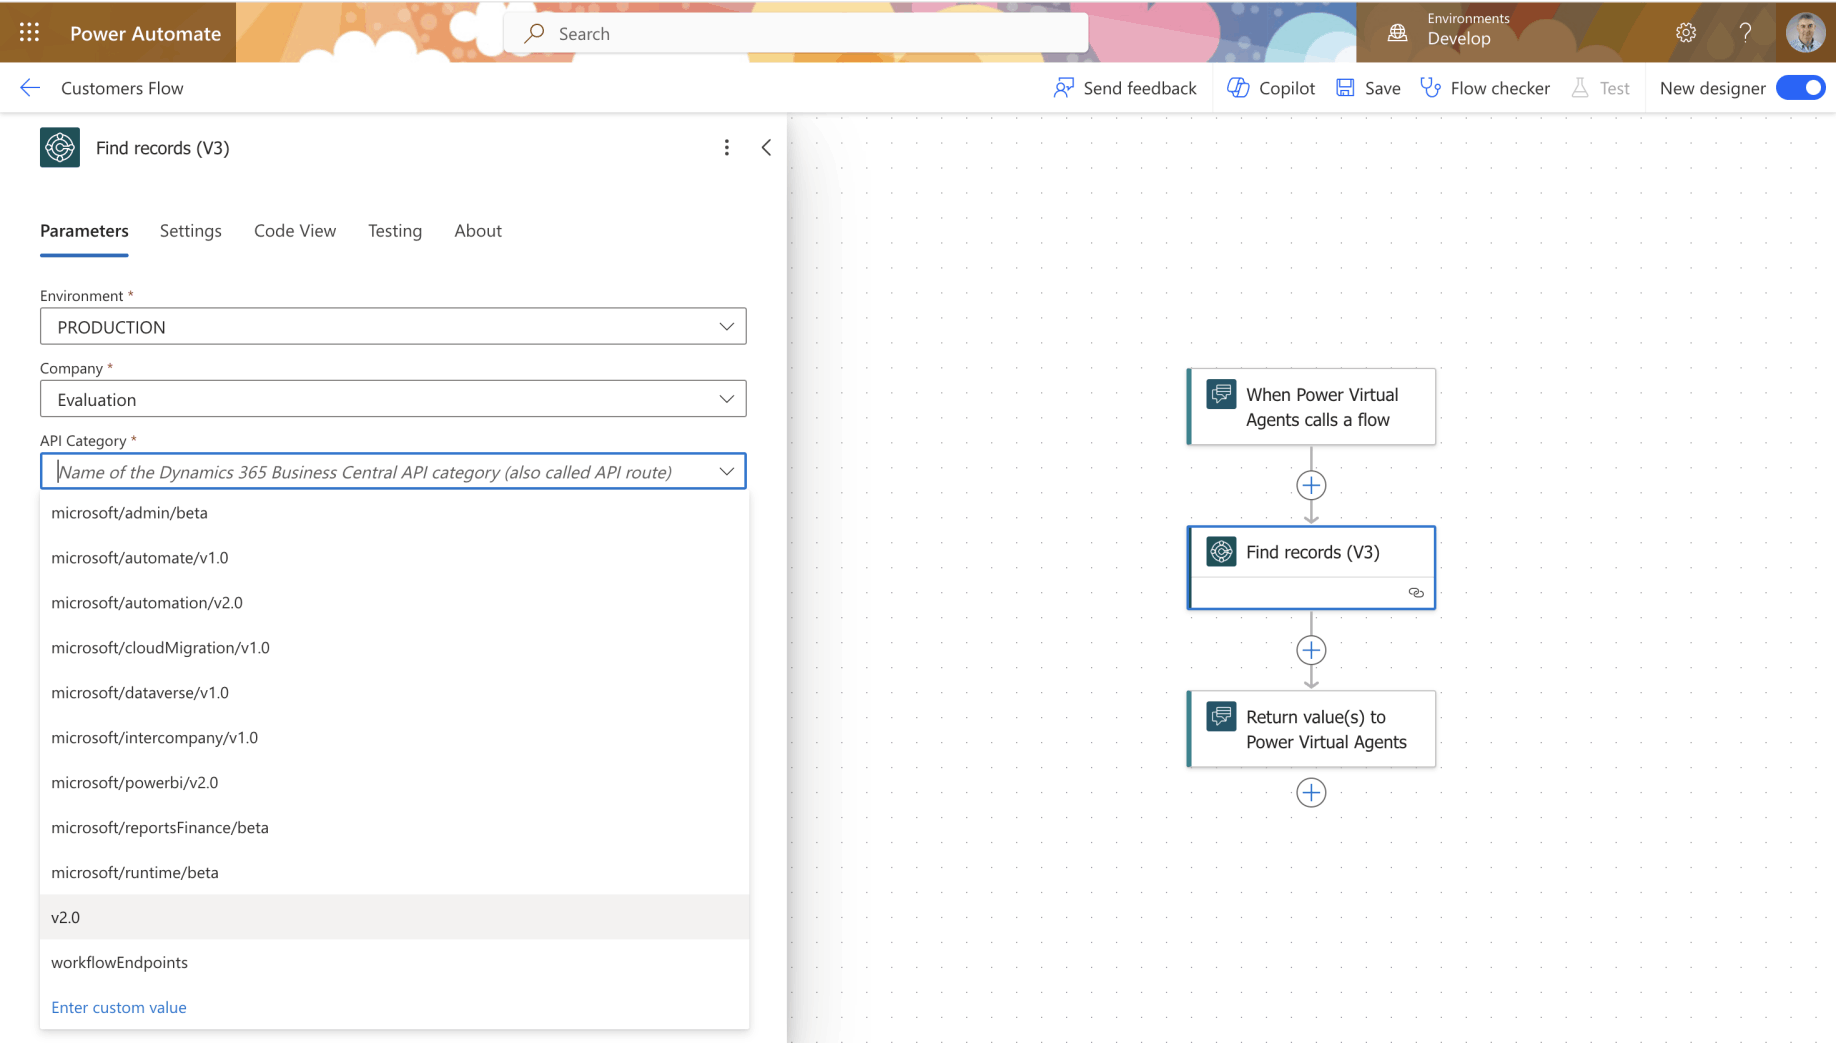Add a step after Find records
1836x1043 pixels.
pos(1311,651)
